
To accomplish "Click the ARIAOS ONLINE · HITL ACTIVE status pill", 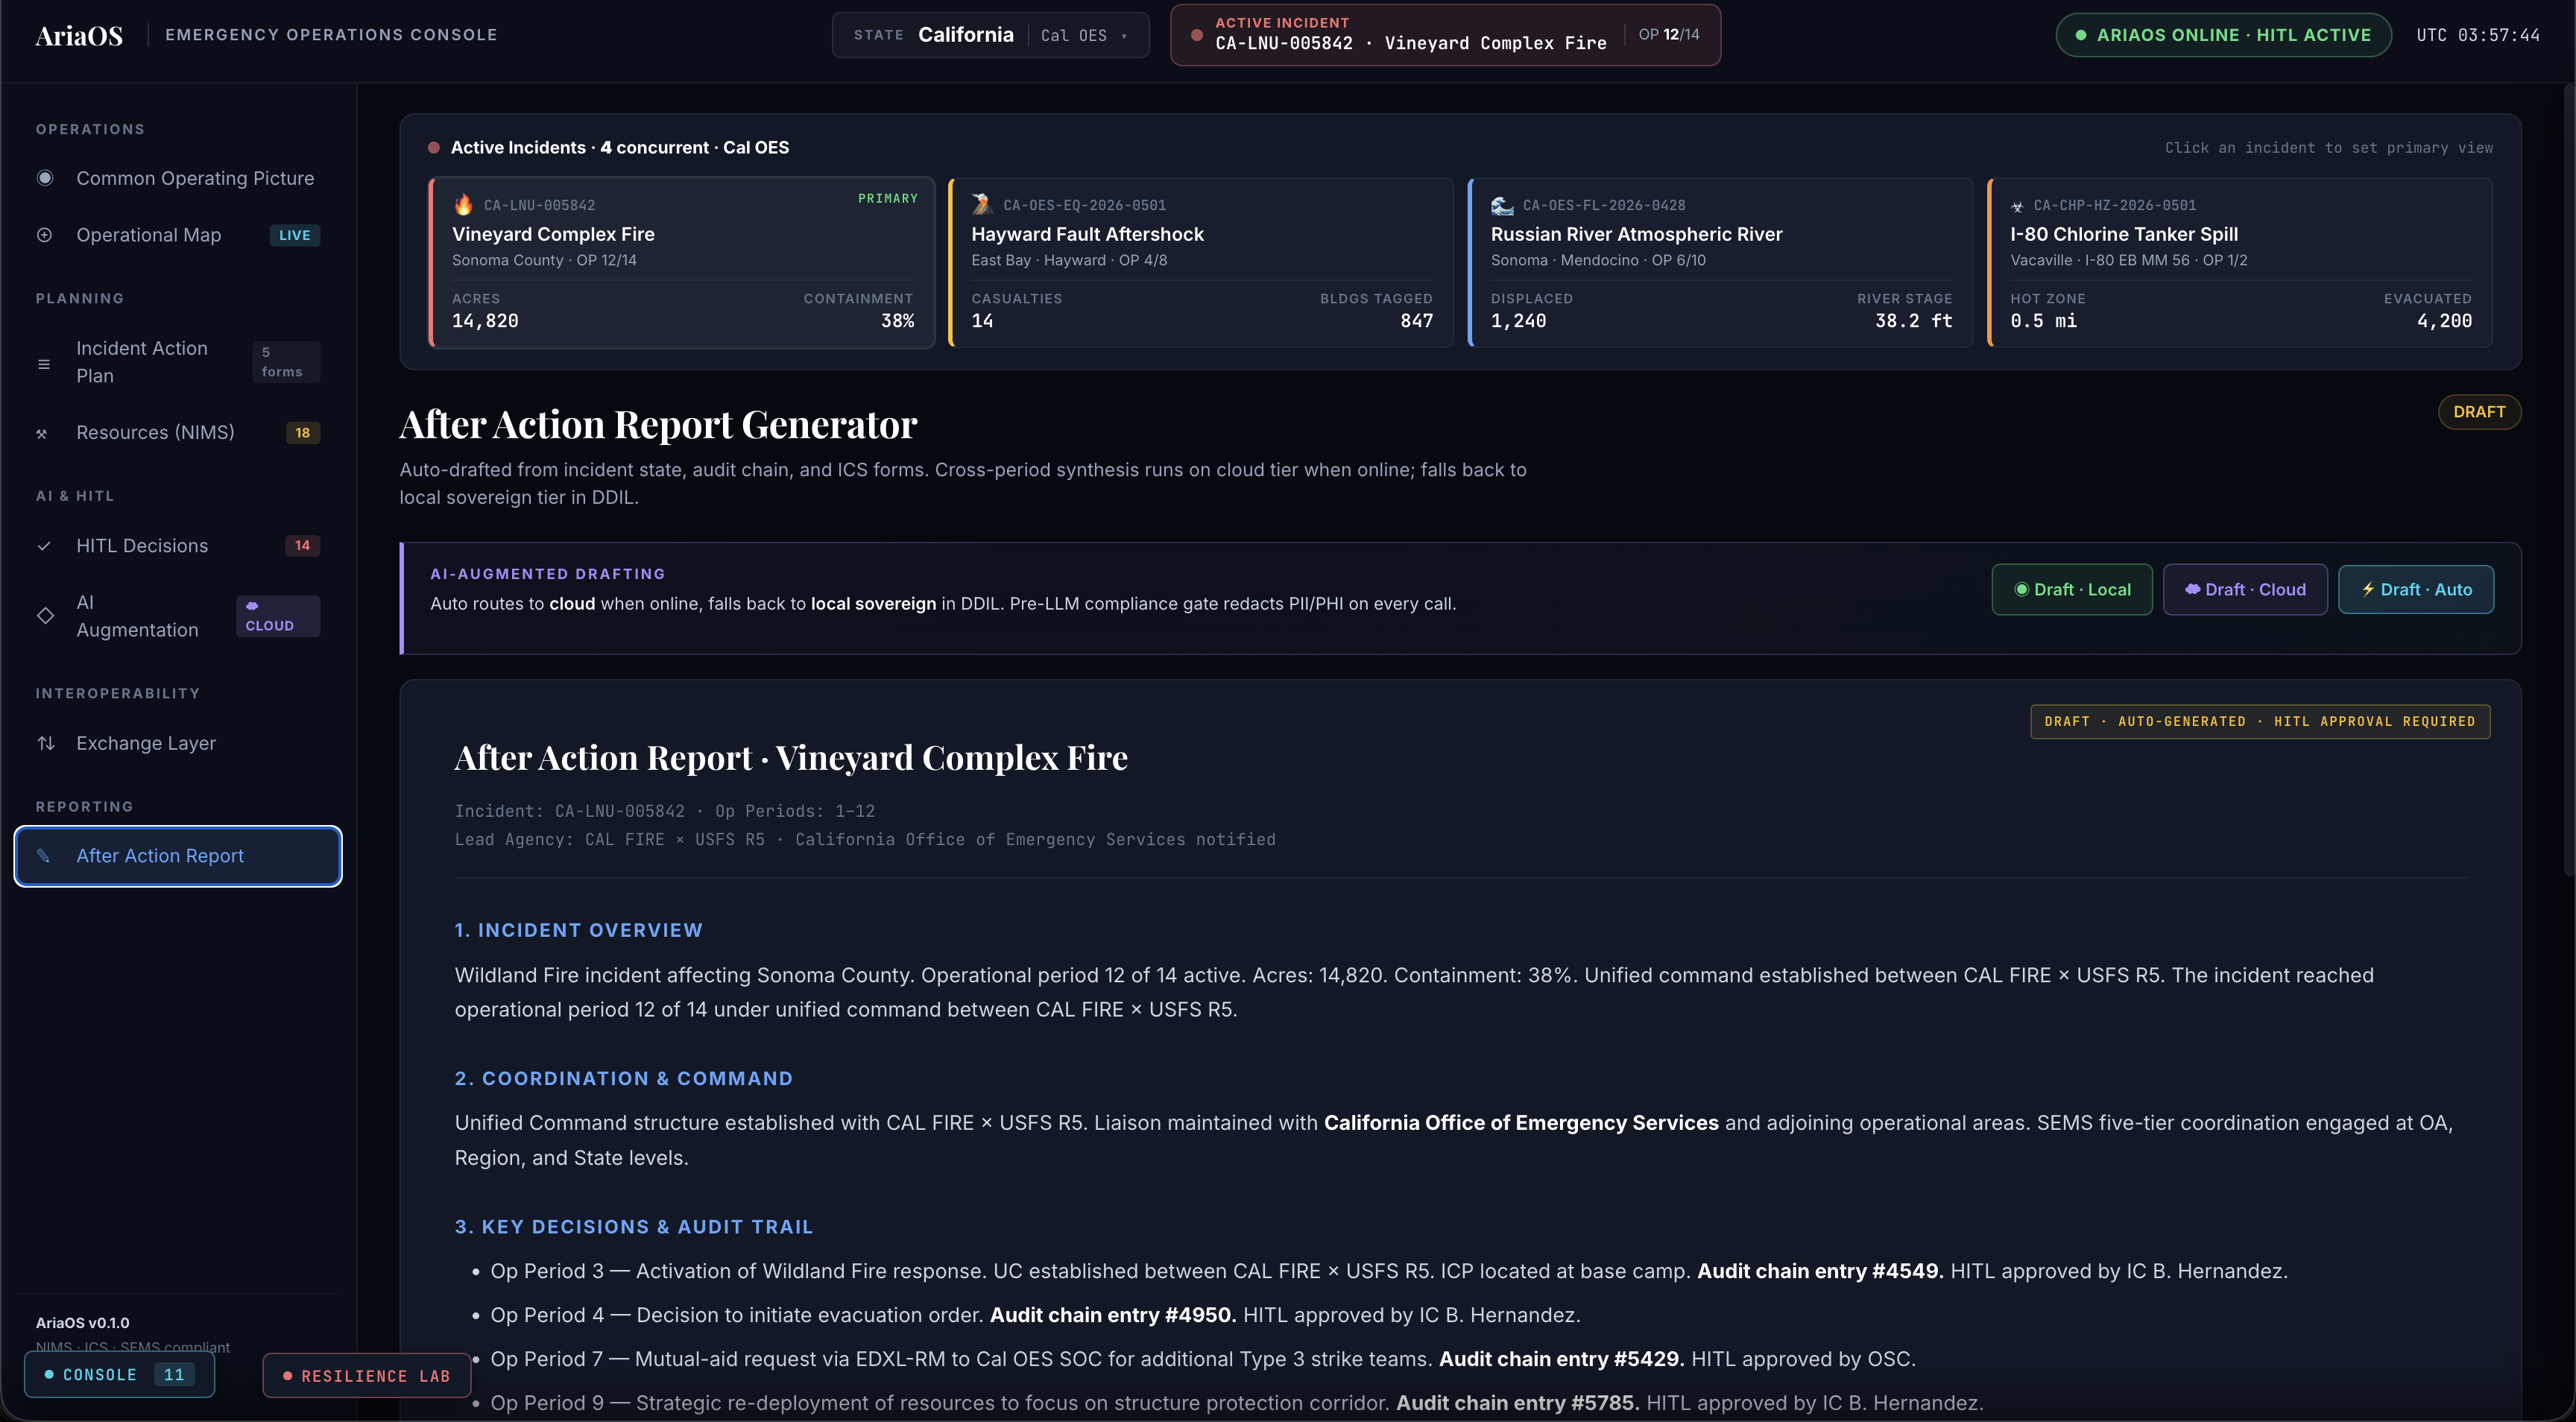I will click(x=2223, y=35).
